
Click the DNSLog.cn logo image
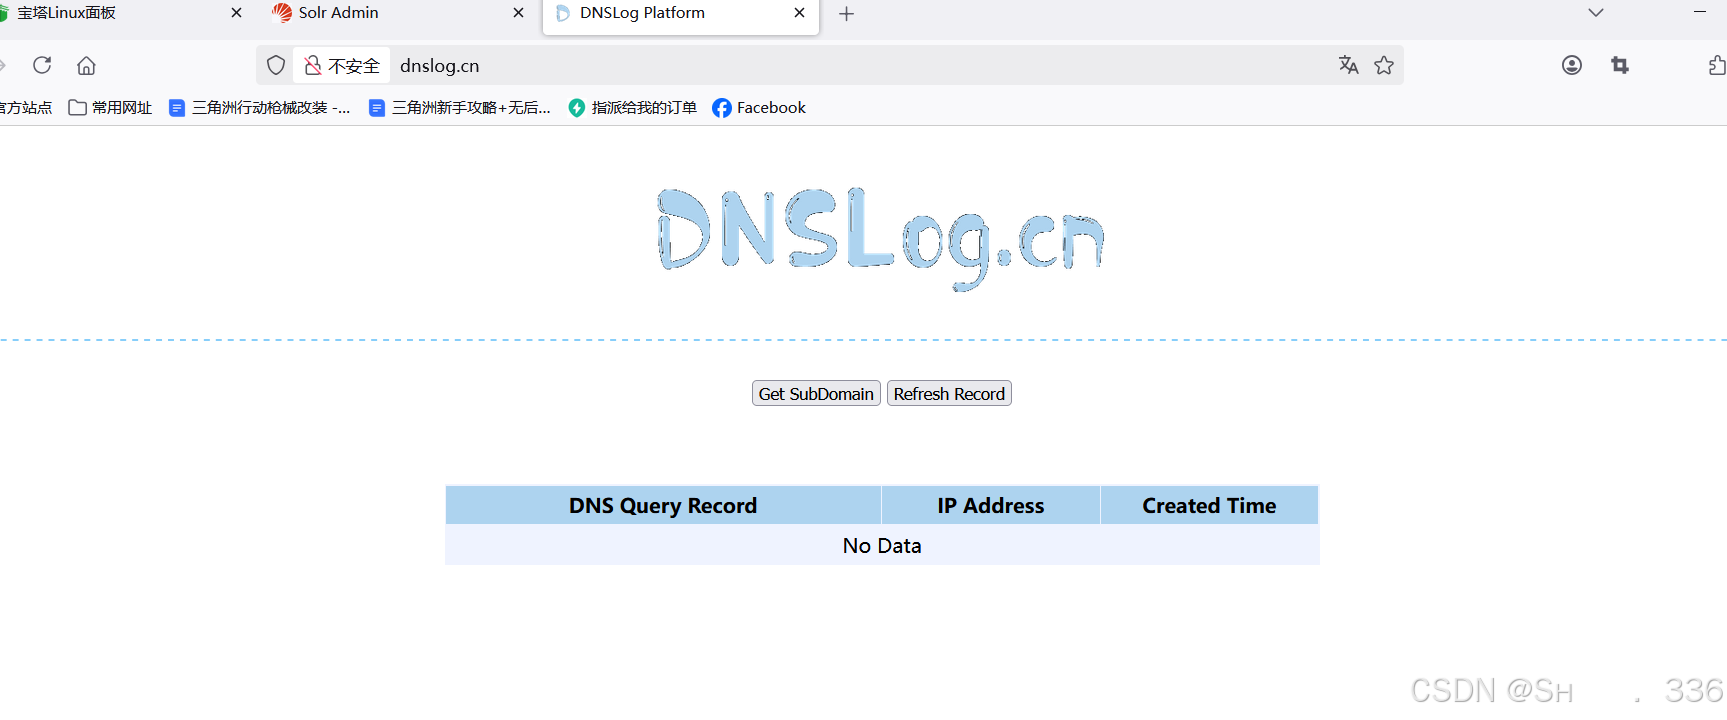(881, 238)
